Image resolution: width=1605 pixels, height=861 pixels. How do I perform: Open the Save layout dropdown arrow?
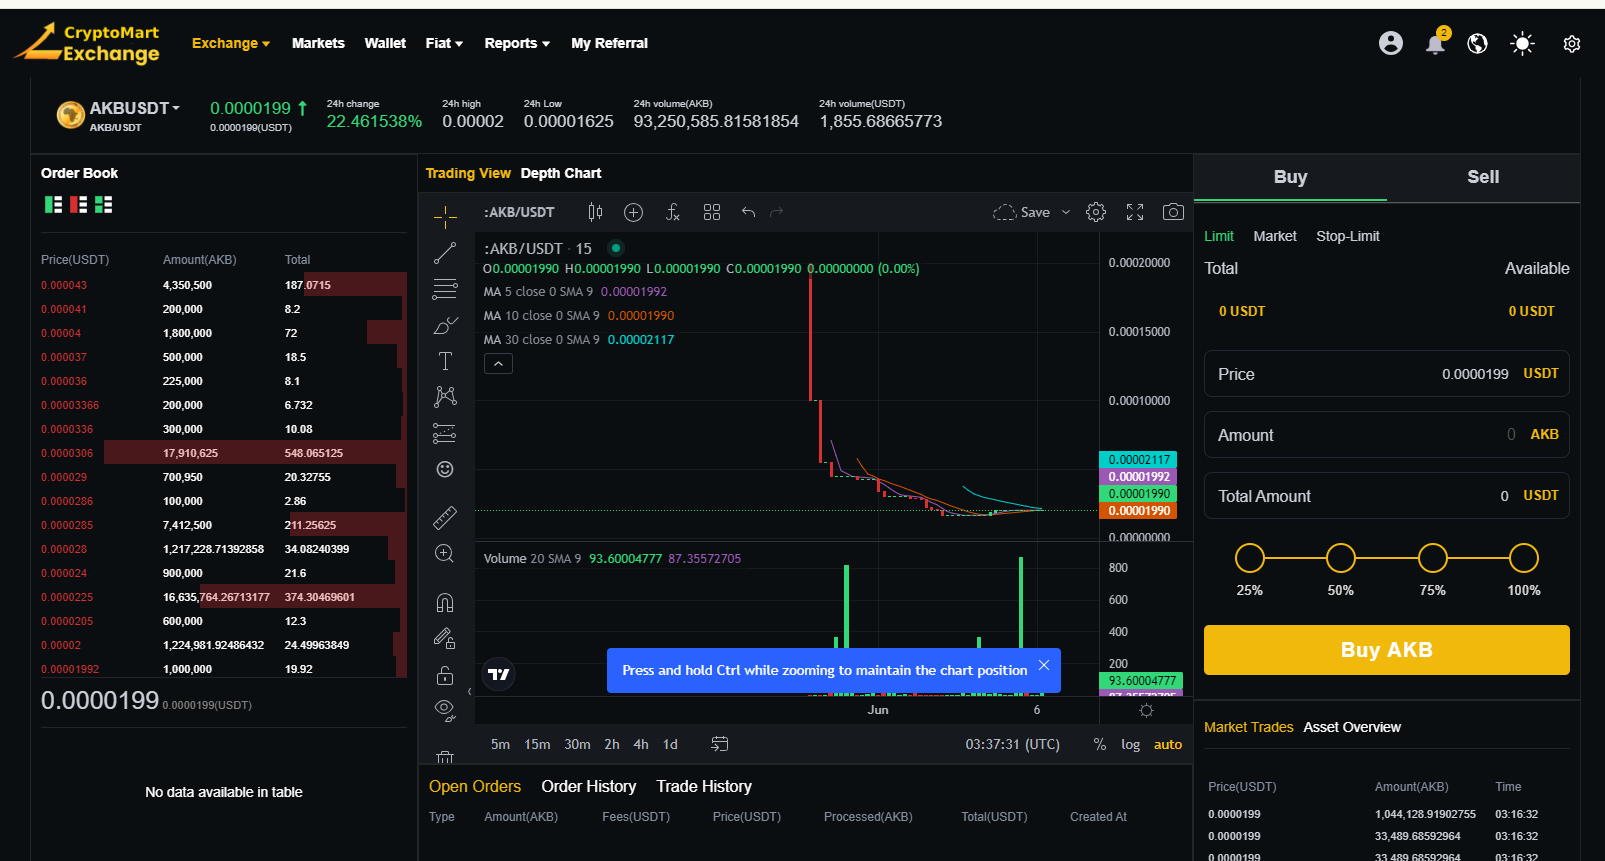[1066, 212]
